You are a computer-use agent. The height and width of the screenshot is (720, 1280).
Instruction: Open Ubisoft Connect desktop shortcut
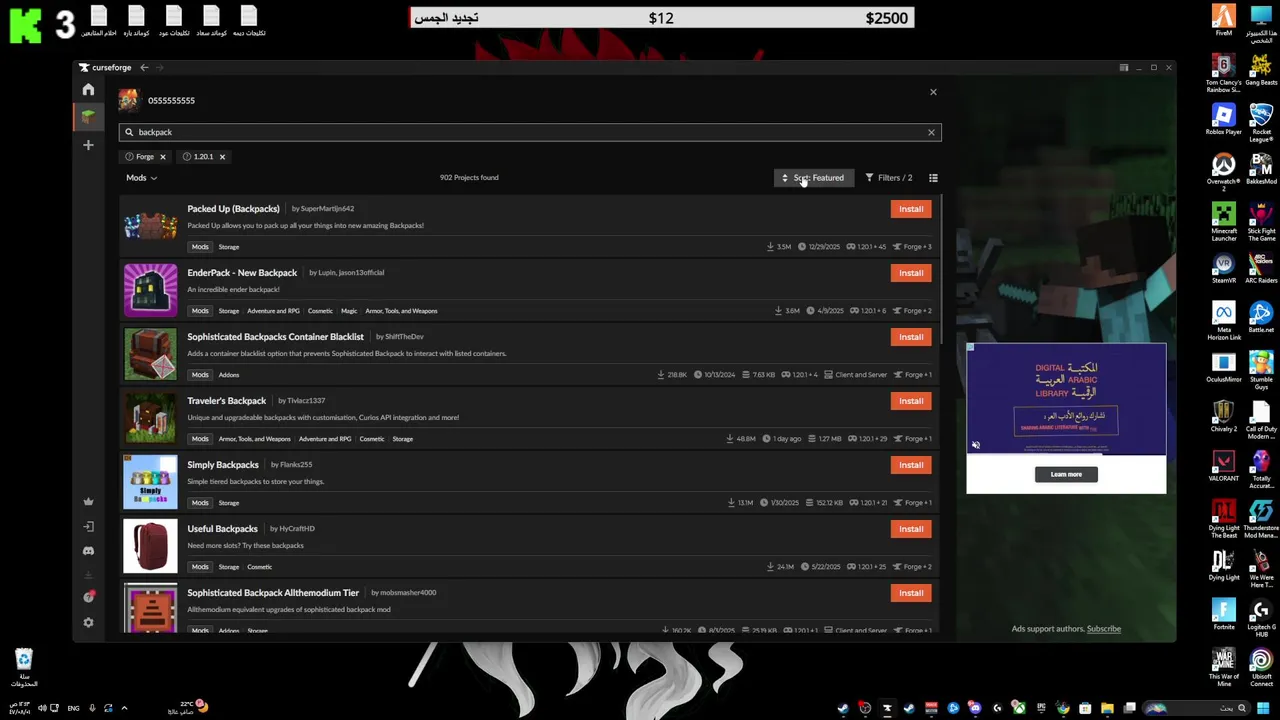(1261, 667)
